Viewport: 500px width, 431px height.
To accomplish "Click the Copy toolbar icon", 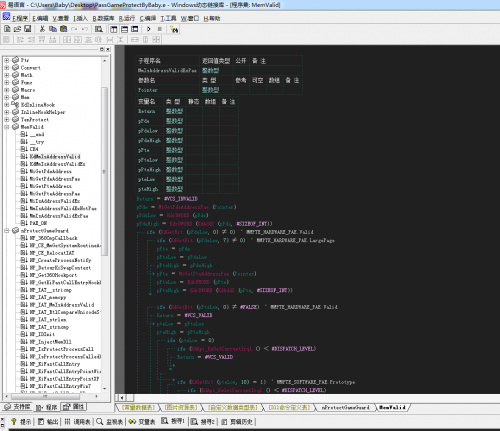I will (x=53, y=29).
